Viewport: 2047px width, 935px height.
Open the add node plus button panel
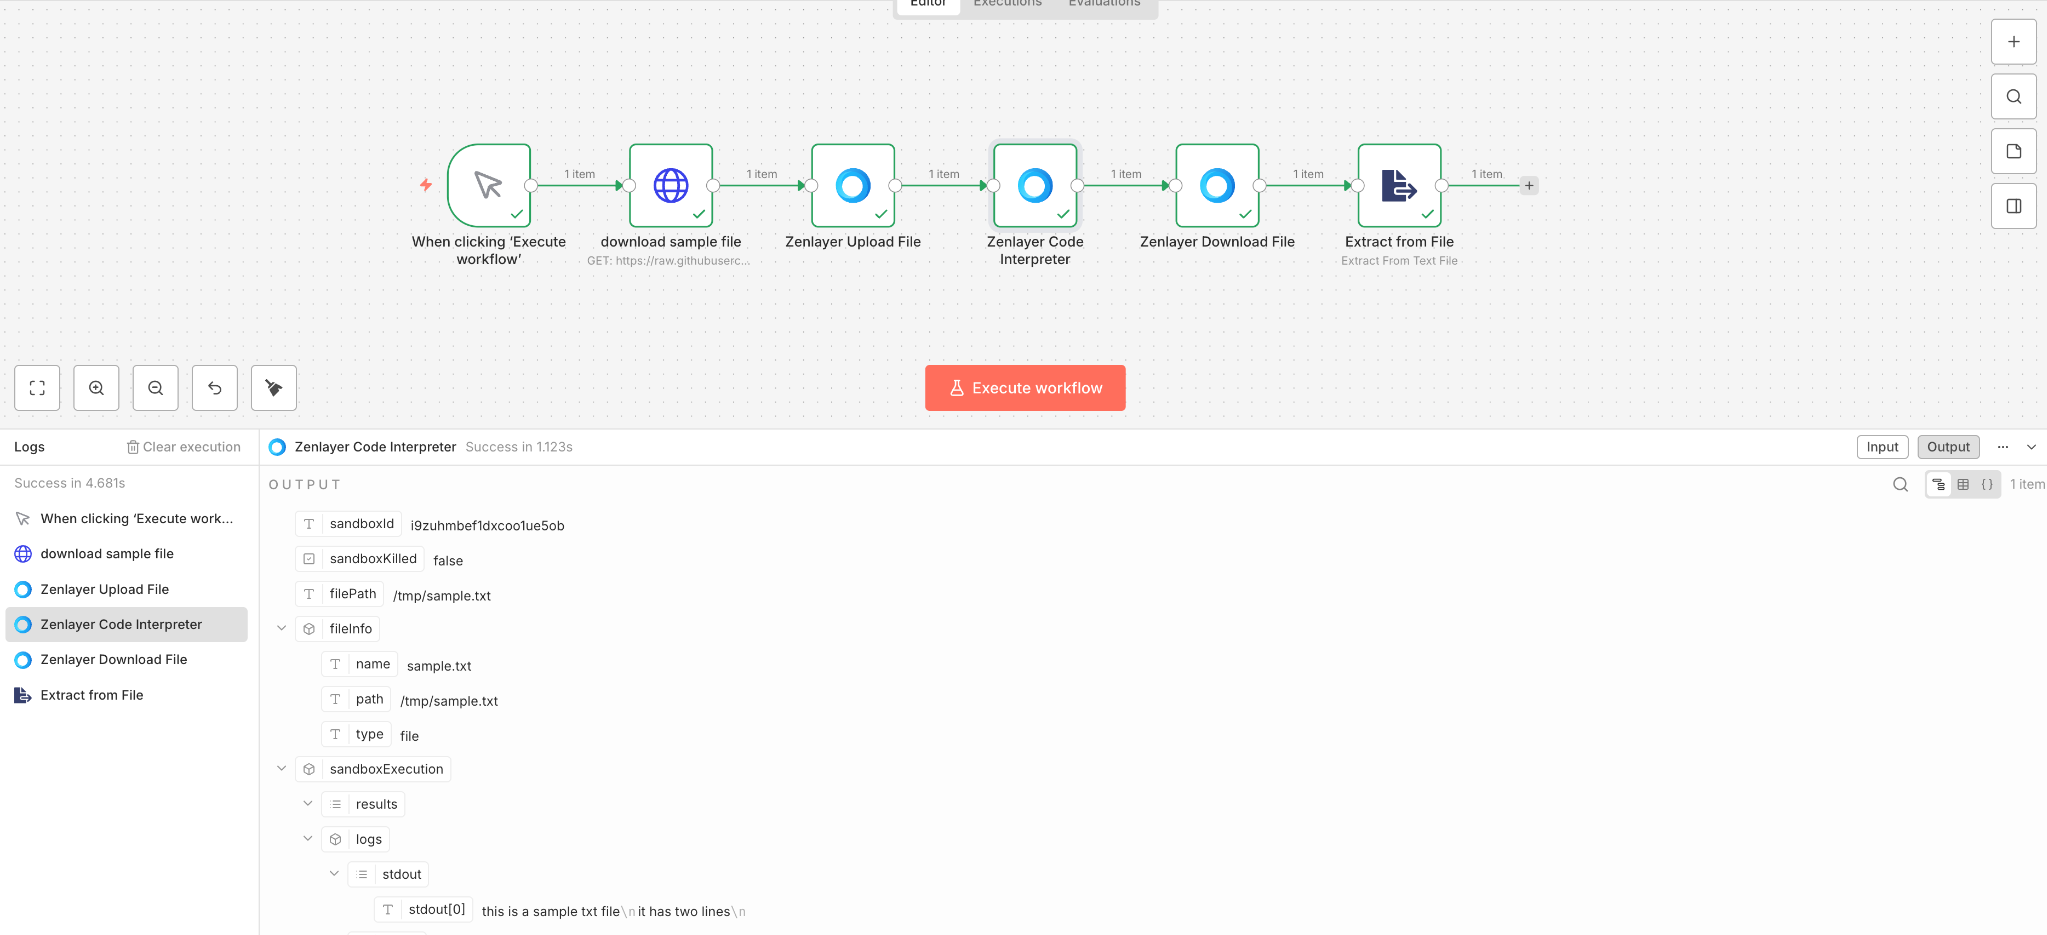2013,42
